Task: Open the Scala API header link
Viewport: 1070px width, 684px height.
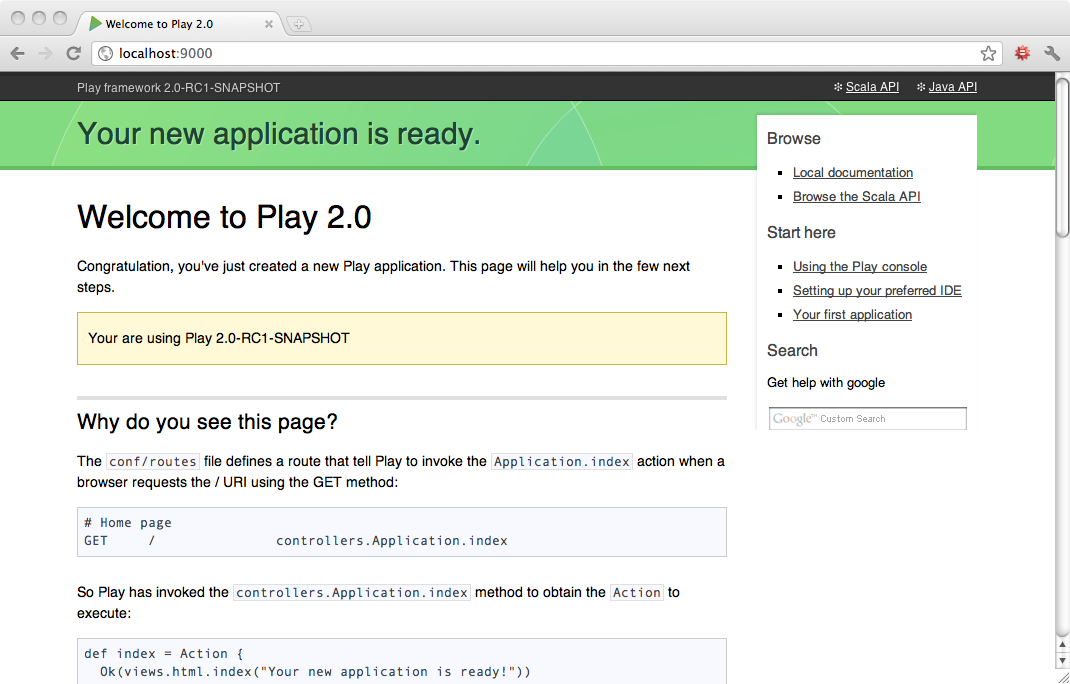Action: (x=872, y=87)
